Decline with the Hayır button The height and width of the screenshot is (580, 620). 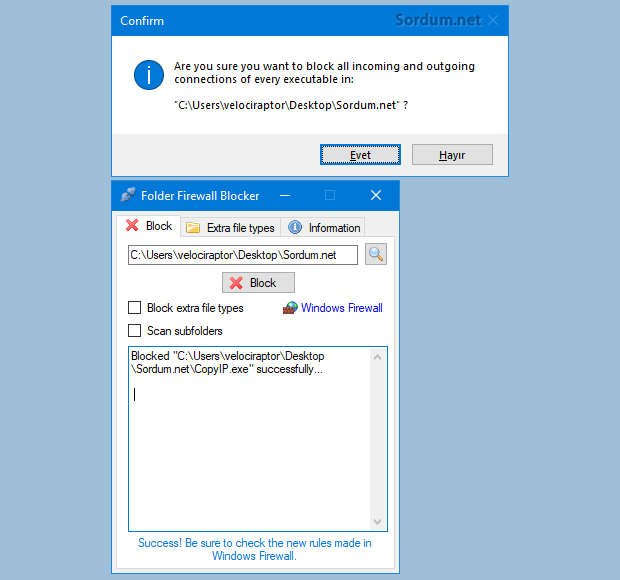(452, 155)
